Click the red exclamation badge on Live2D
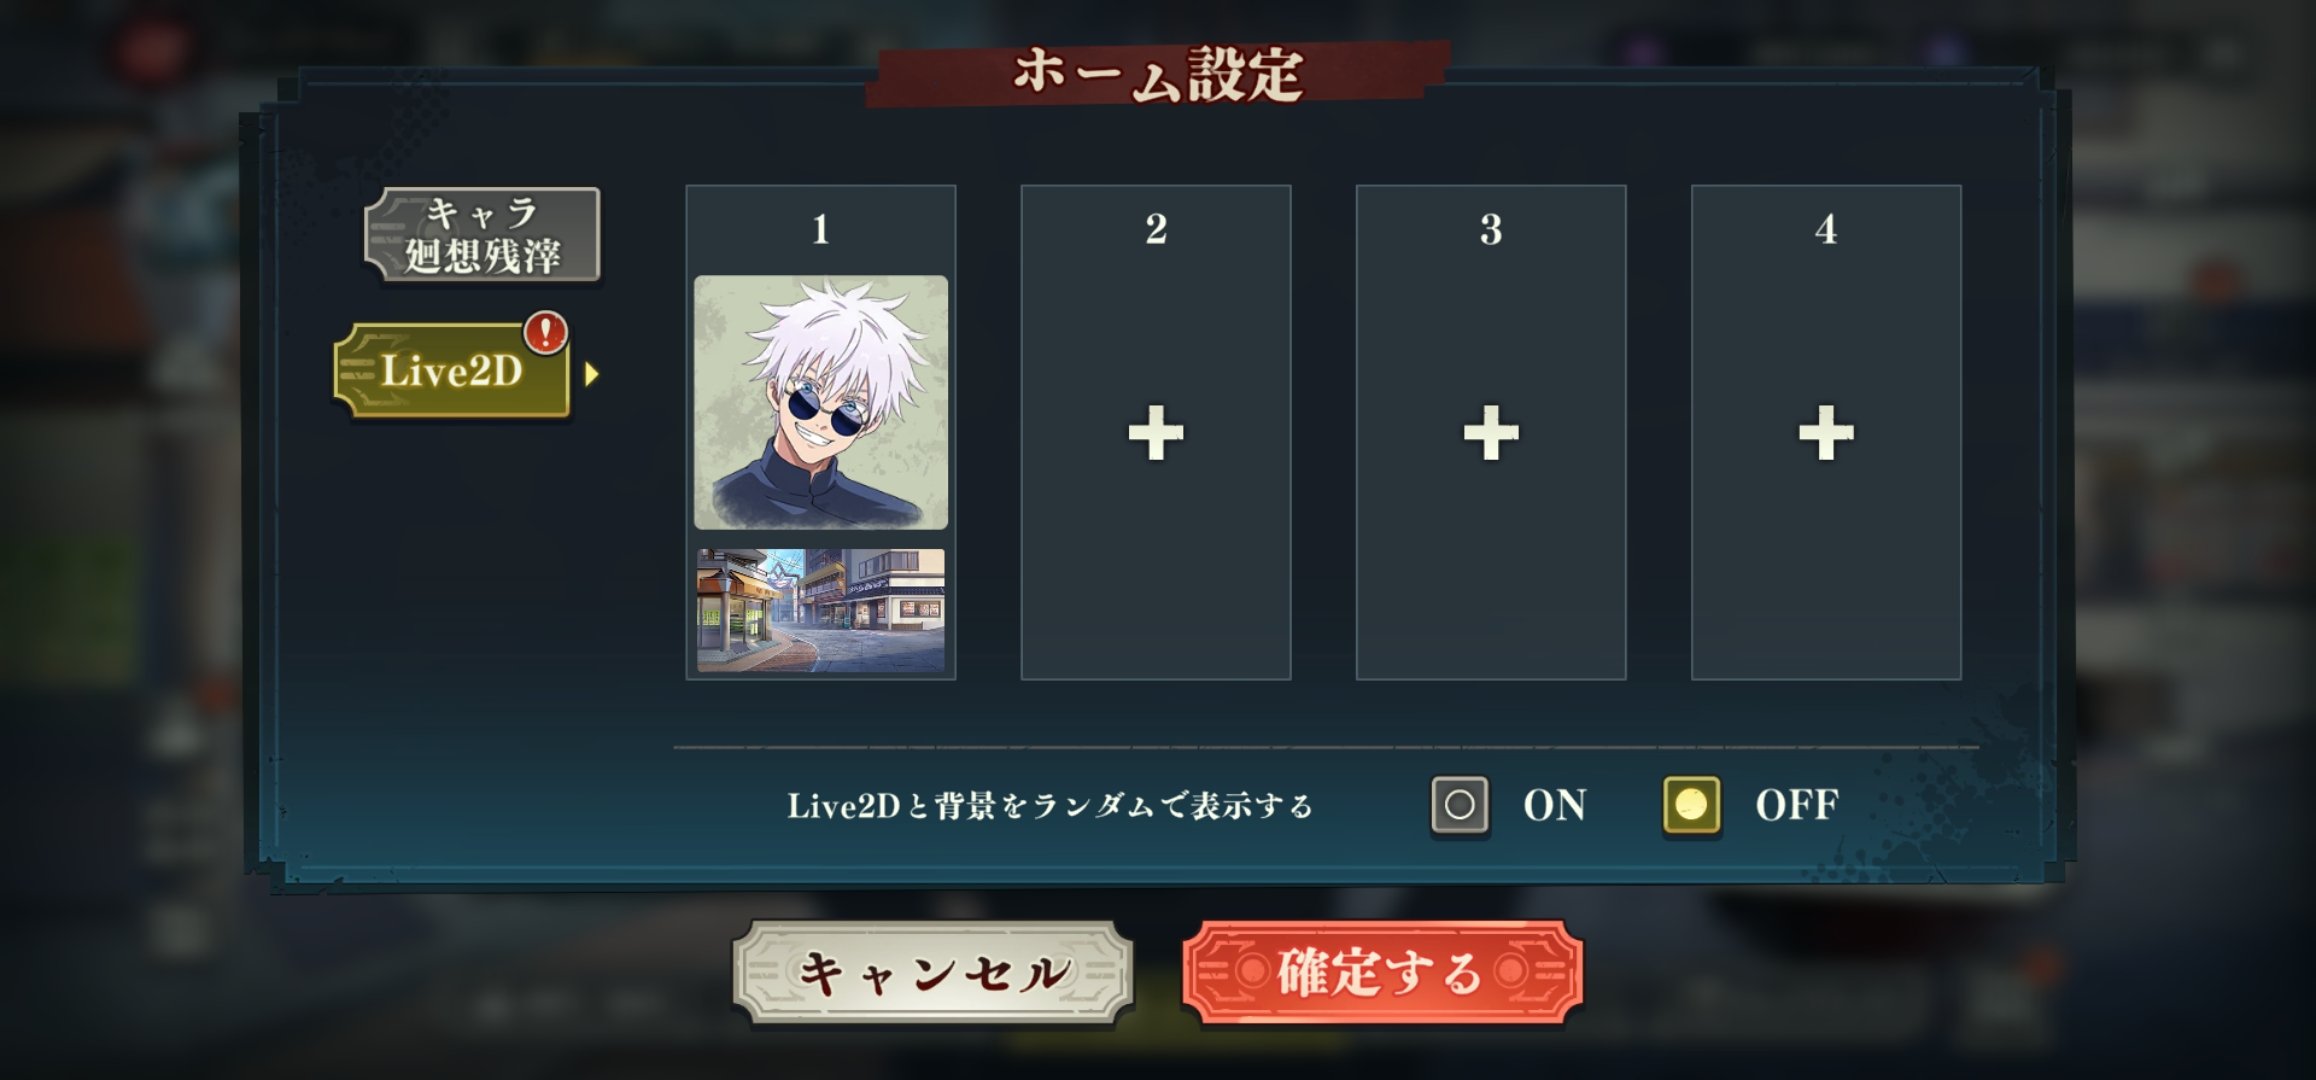This screenshot has width=2316, height=1080. point(546,332)
